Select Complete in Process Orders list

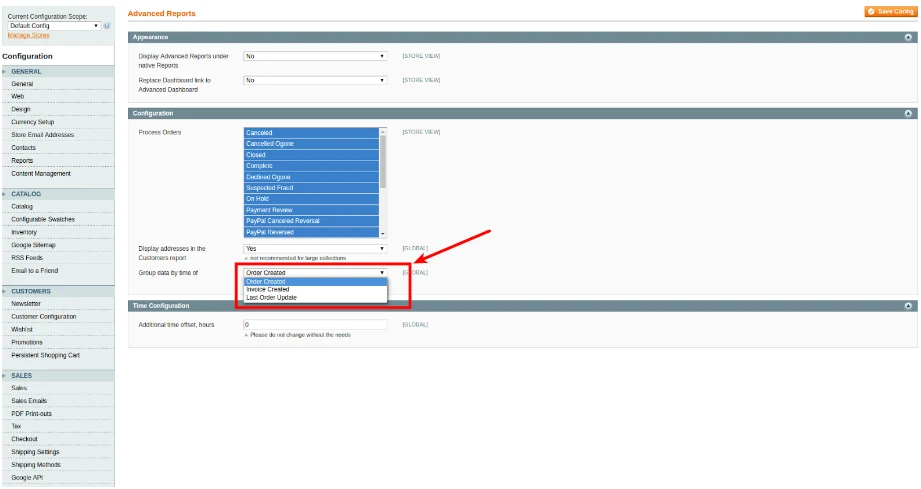pyautogui.click(x=311, y=166)
